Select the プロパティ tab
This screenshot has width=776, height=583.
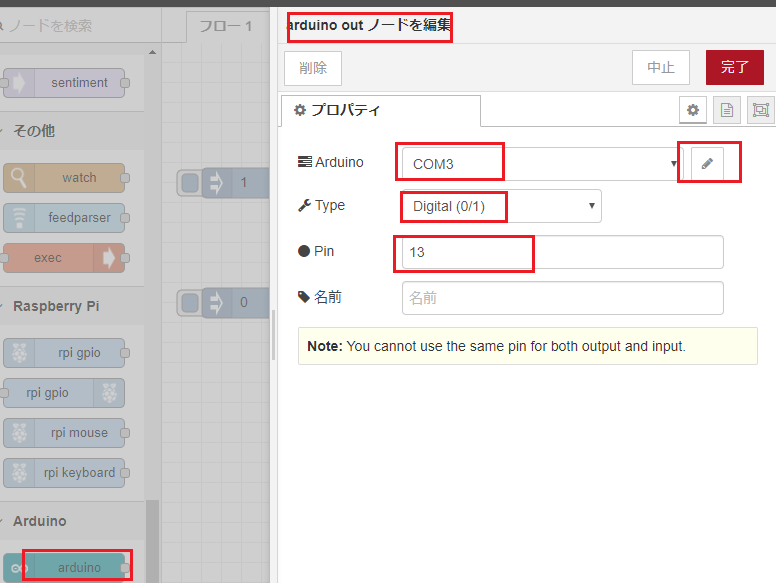(381, 110)
